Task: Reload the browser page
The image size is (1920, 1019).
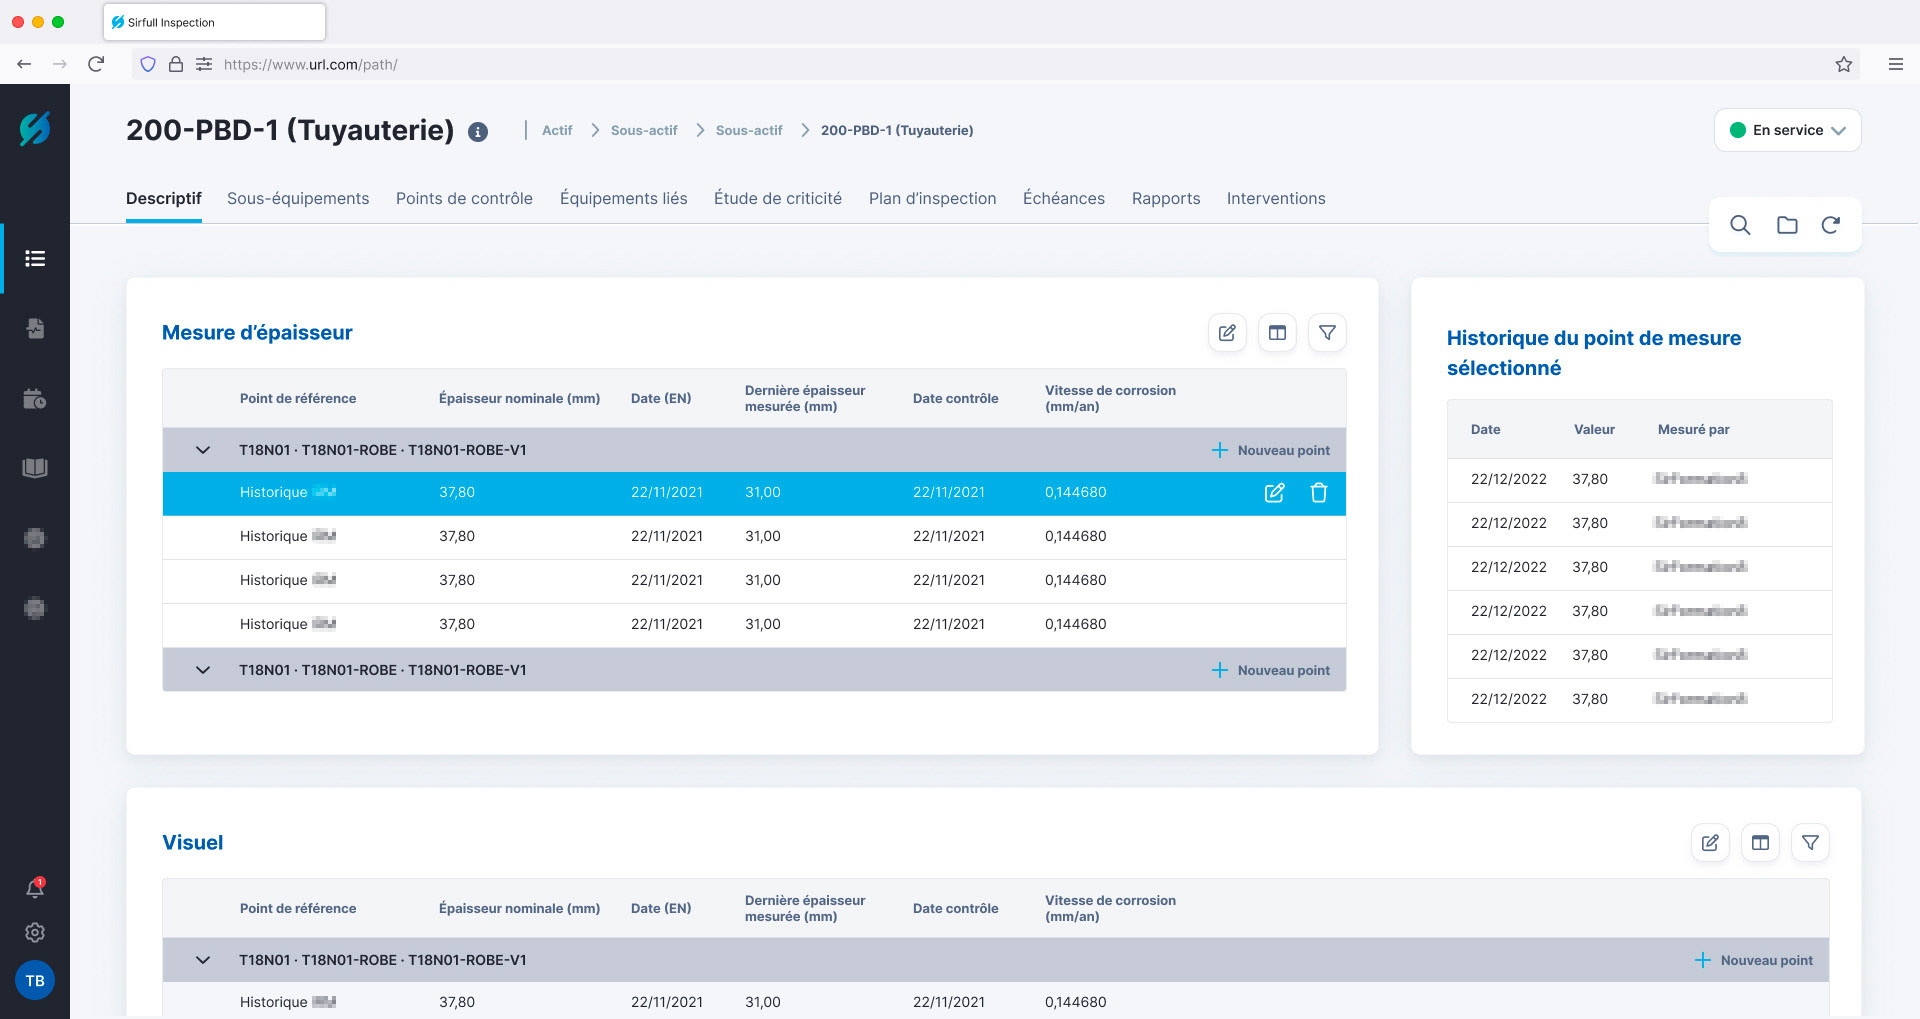Action: pos(96,64)
